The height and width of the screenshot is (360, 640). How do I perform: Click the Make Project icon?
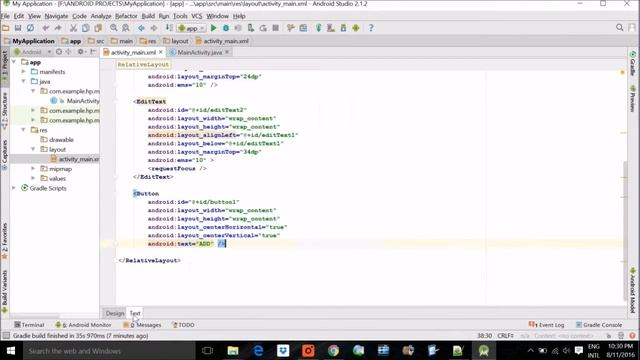click(x=169, y=28)
